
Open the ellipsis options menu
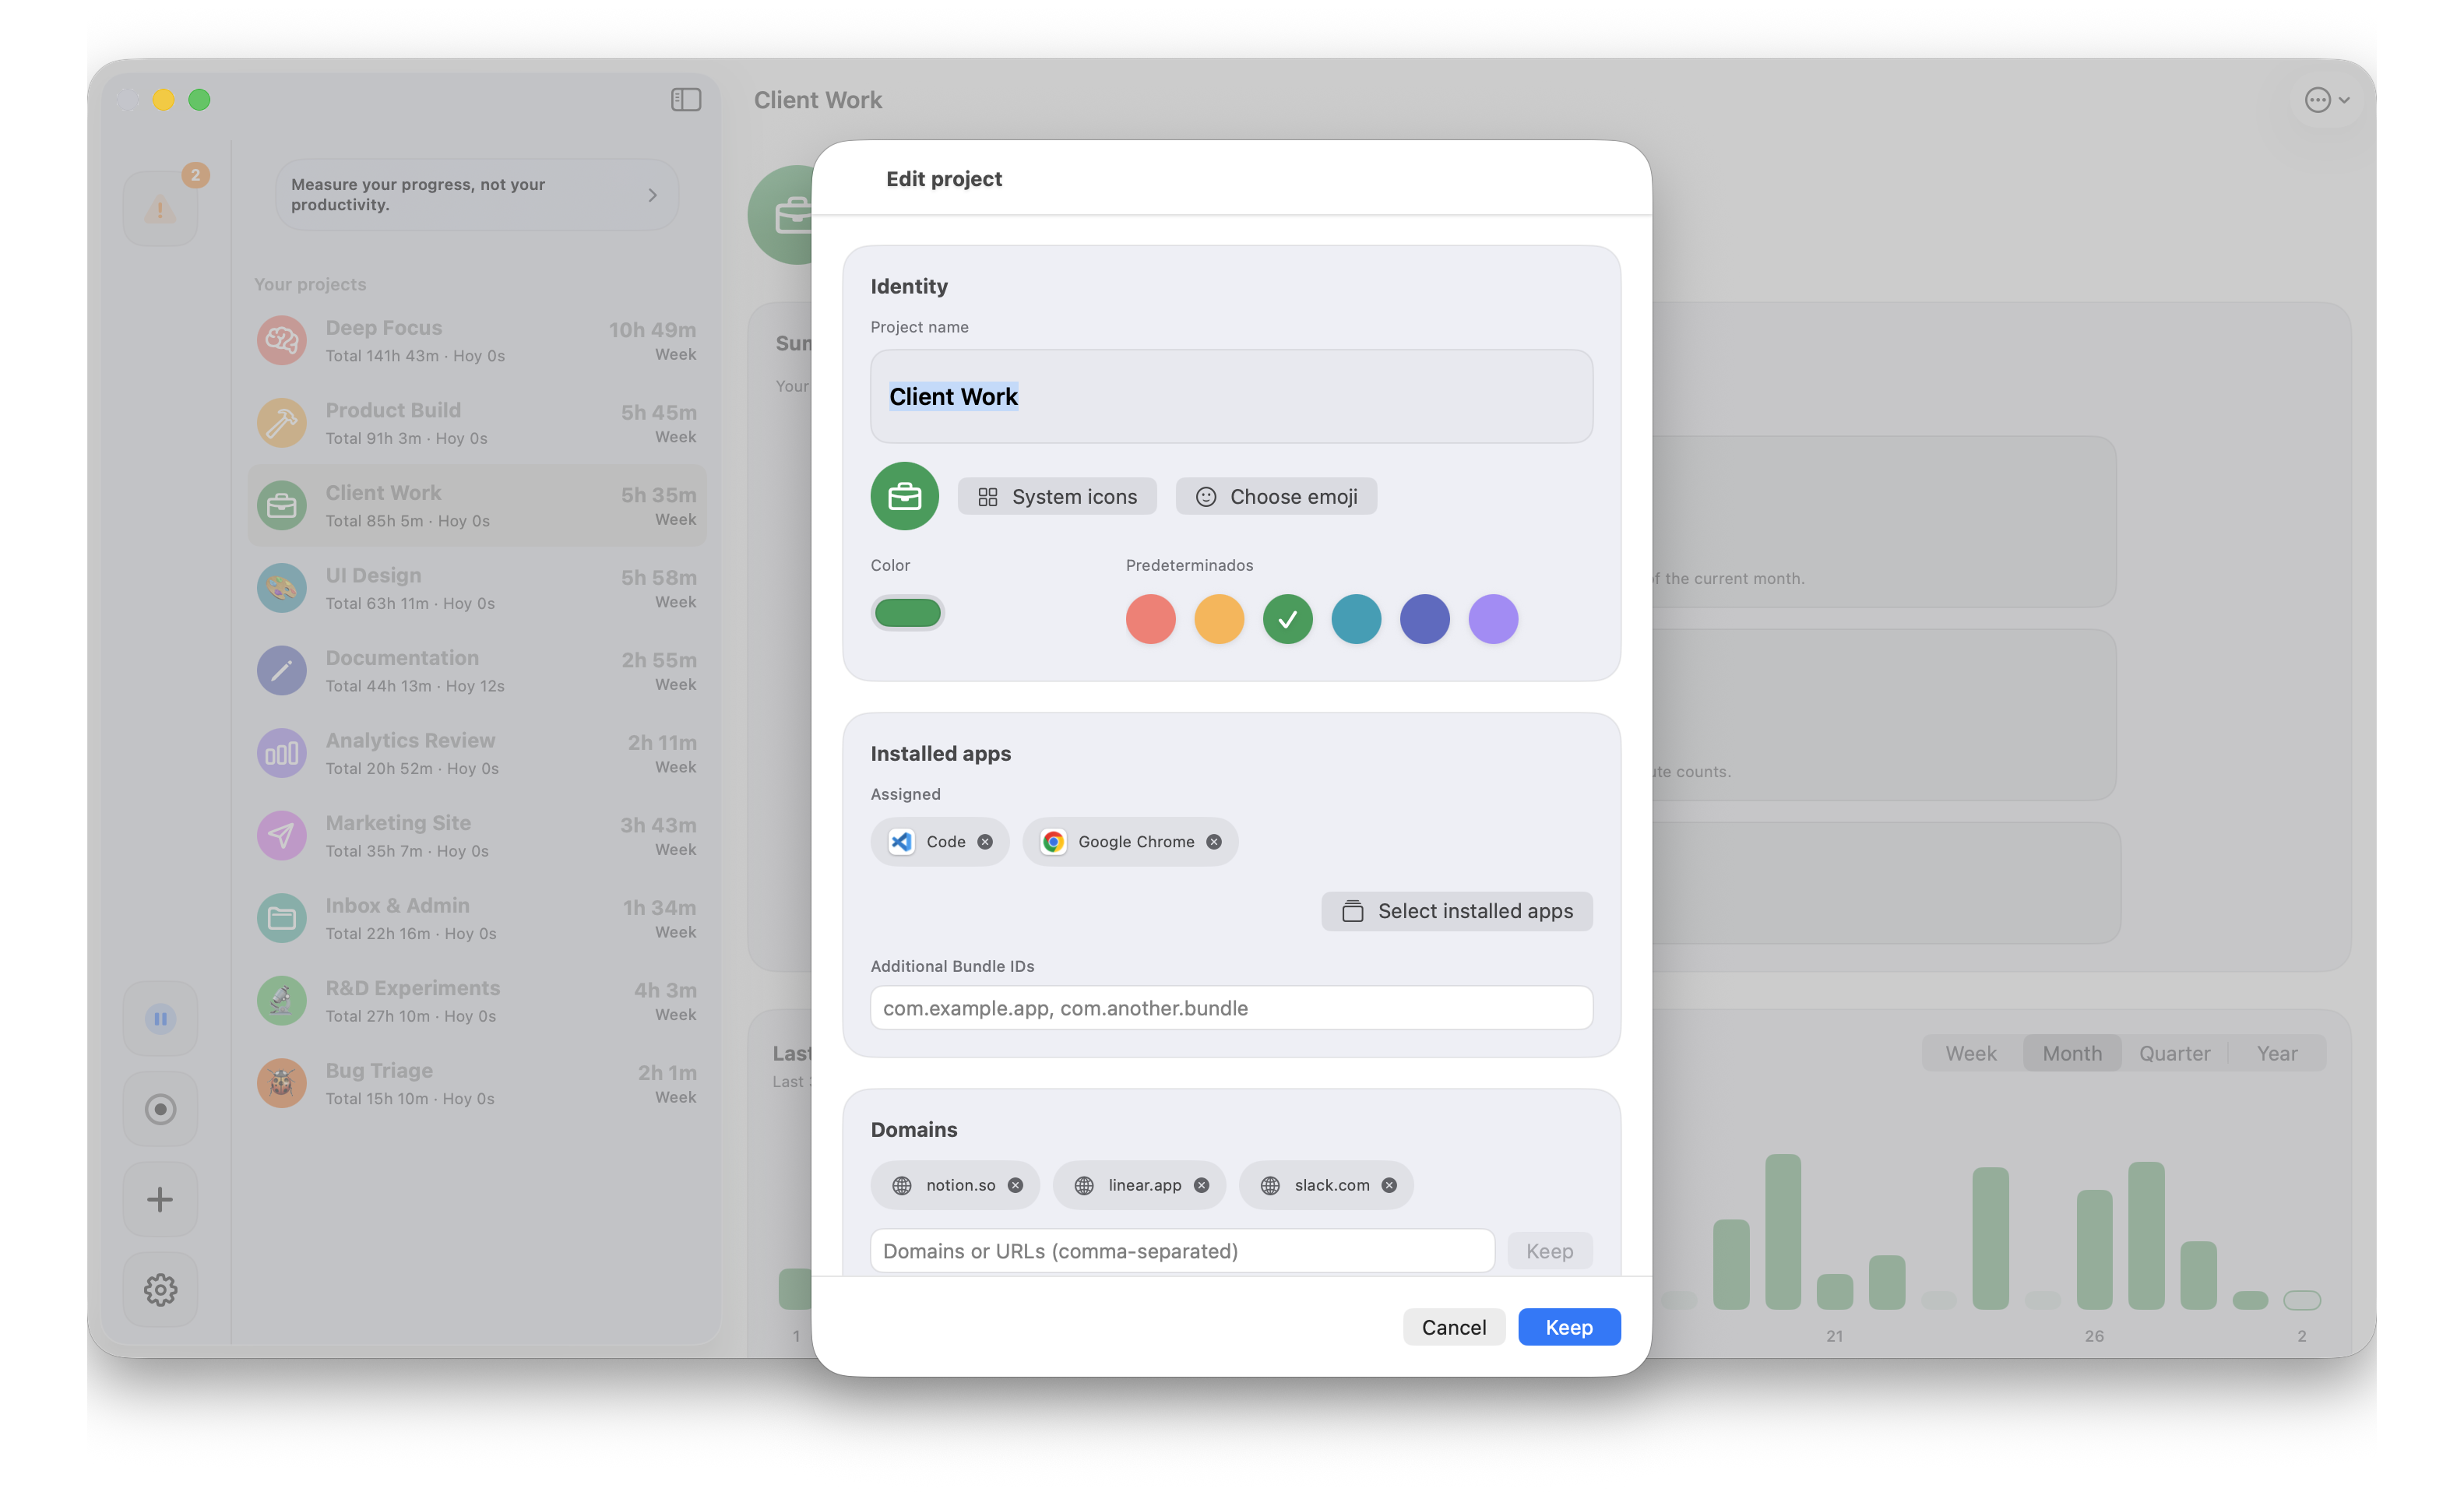pyautogui.click(x=2318, y=99)
